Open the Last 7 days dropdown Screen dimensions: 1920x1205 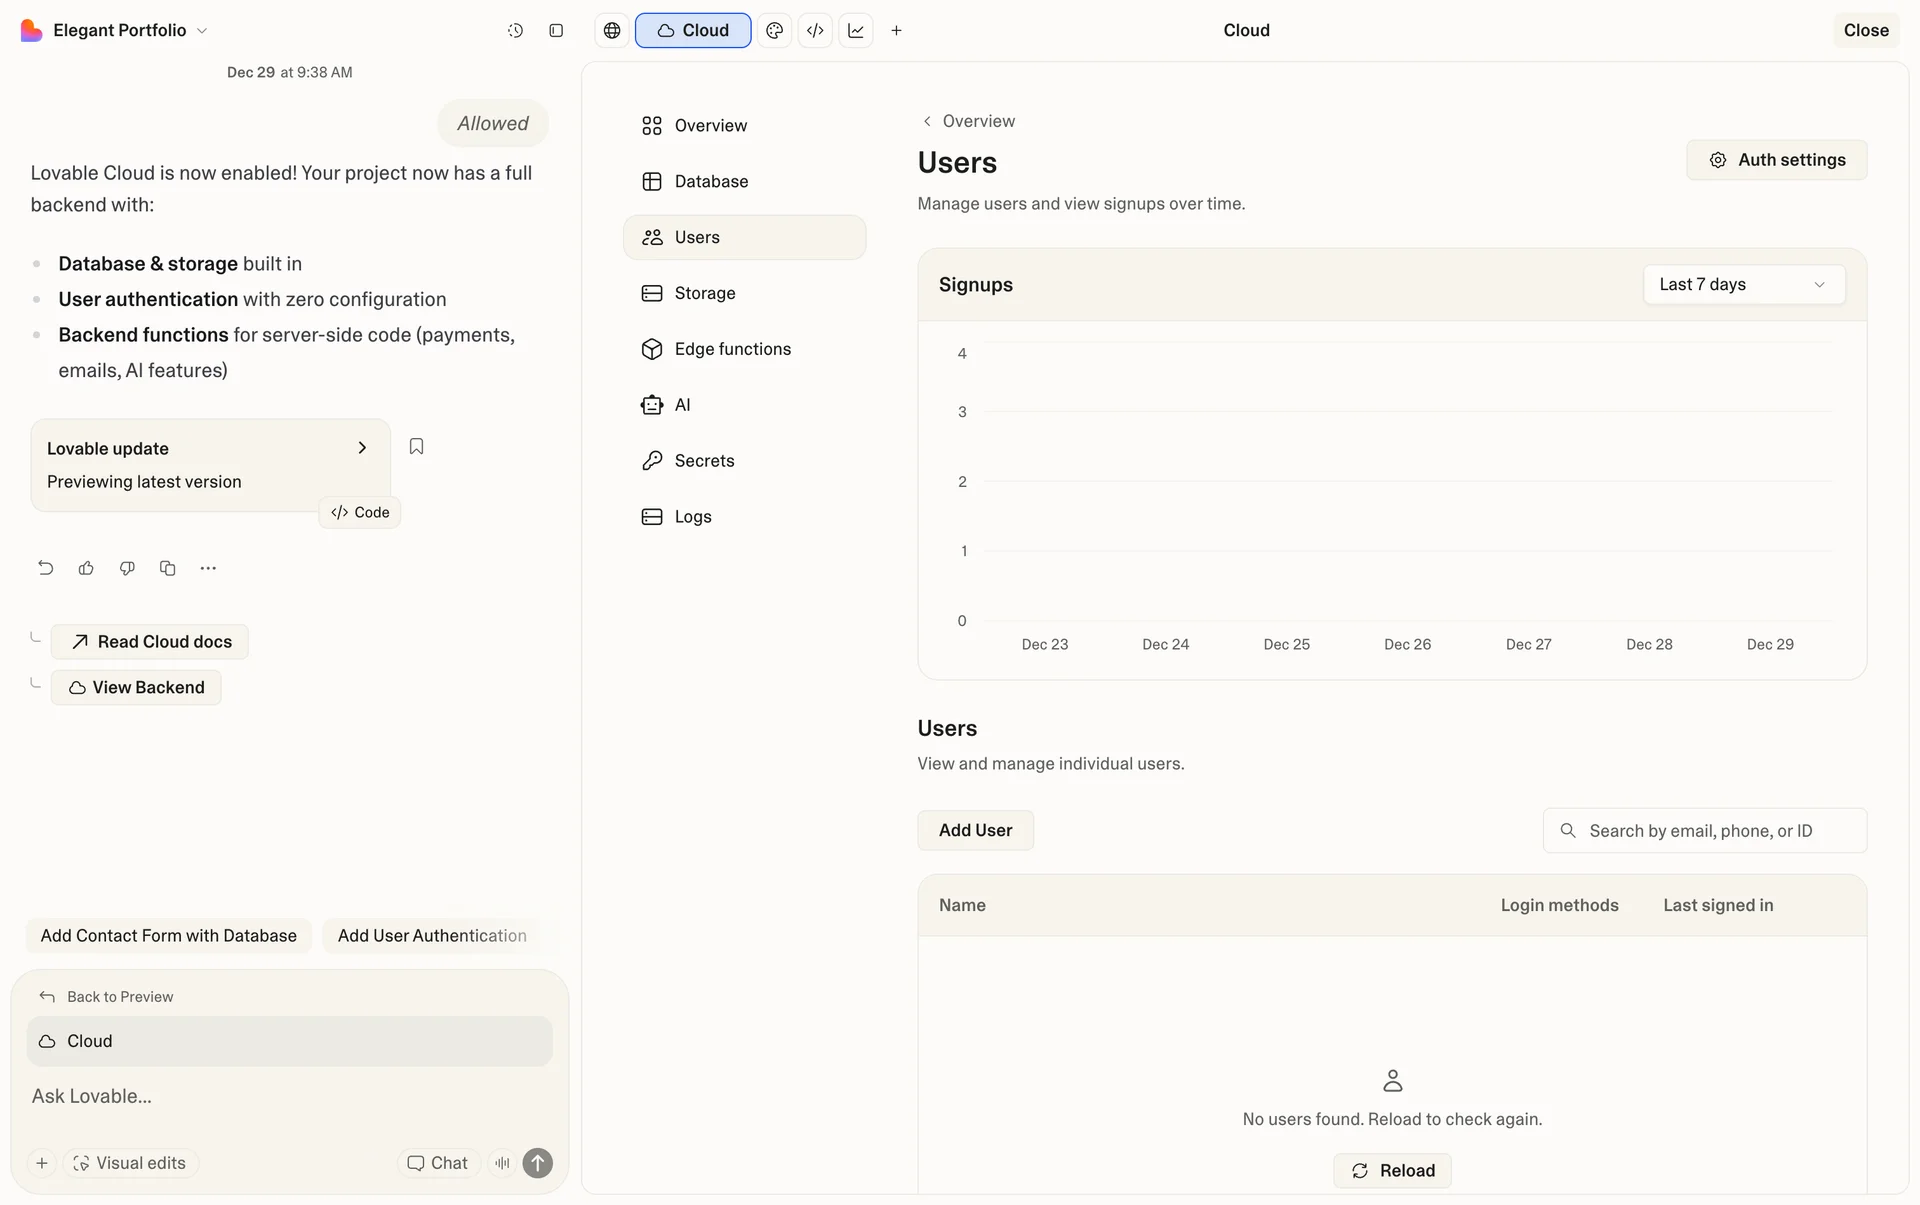[x=1743, y=285]
